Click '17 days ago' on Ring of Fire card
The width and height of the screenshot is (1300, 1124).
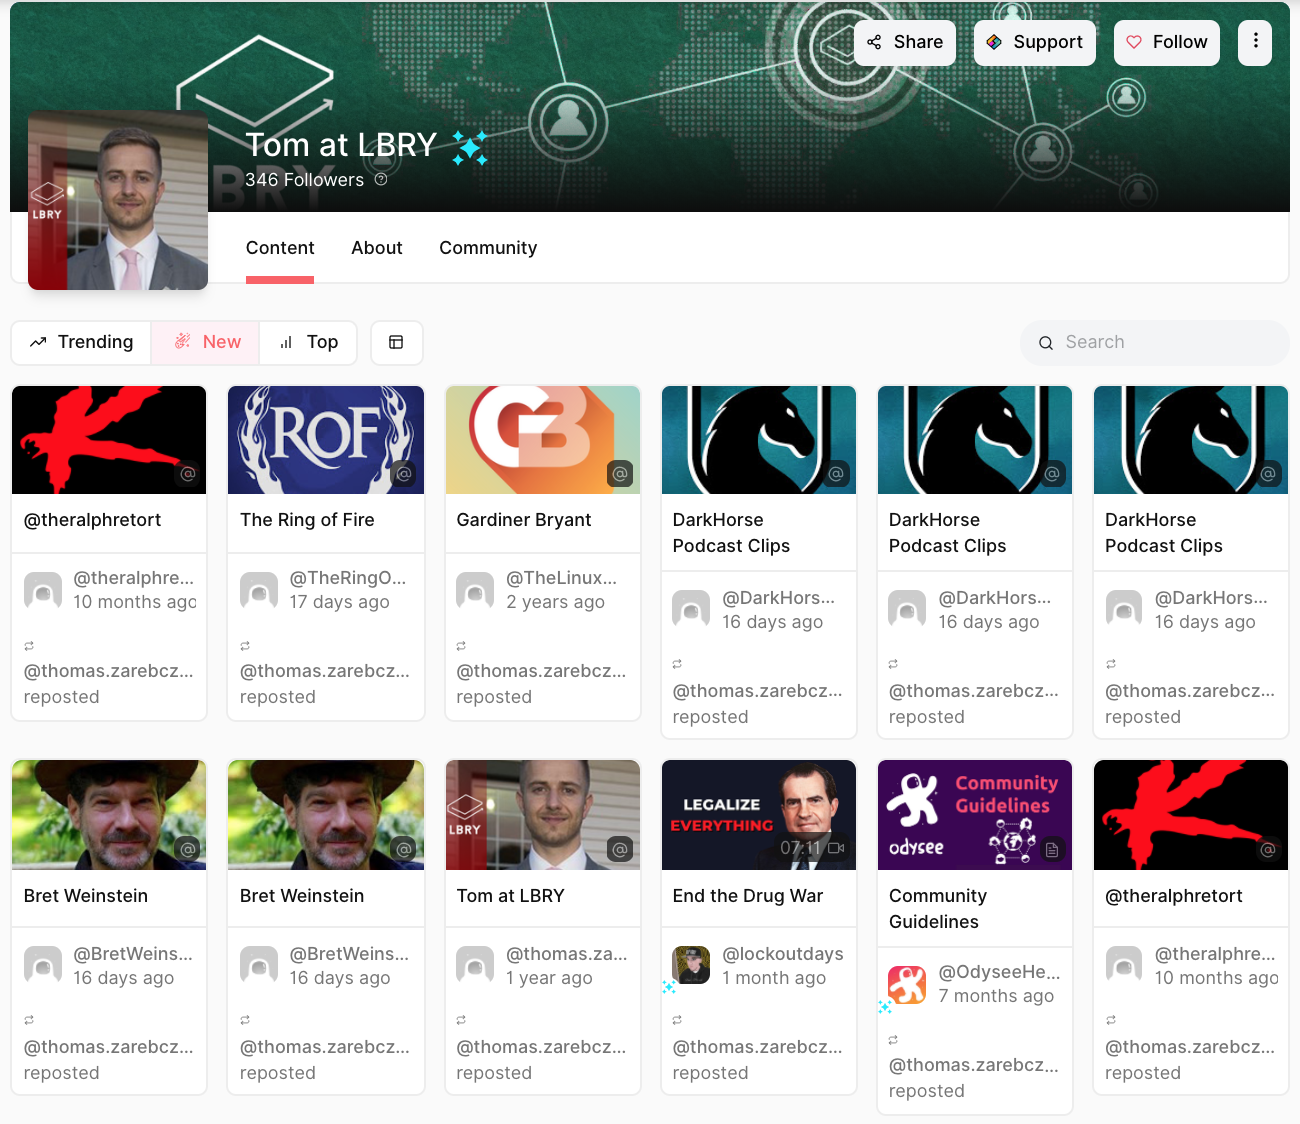[x=340, y=602]
